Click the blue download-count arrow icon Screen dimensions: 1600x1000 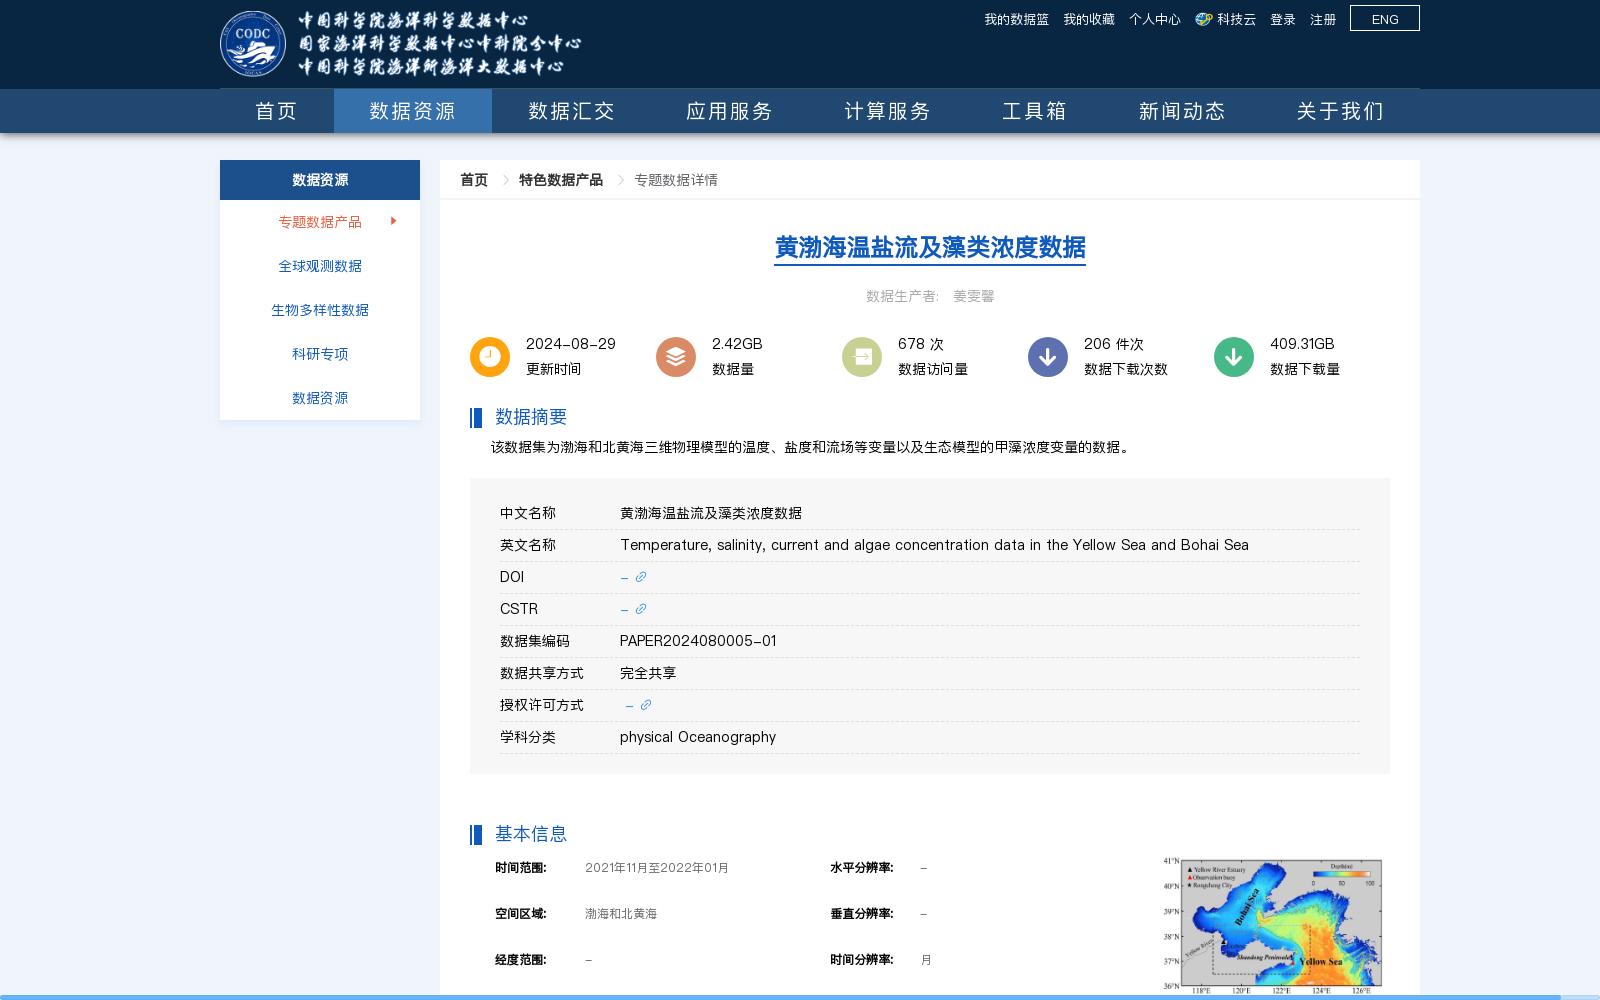[x=1048, y=357]
